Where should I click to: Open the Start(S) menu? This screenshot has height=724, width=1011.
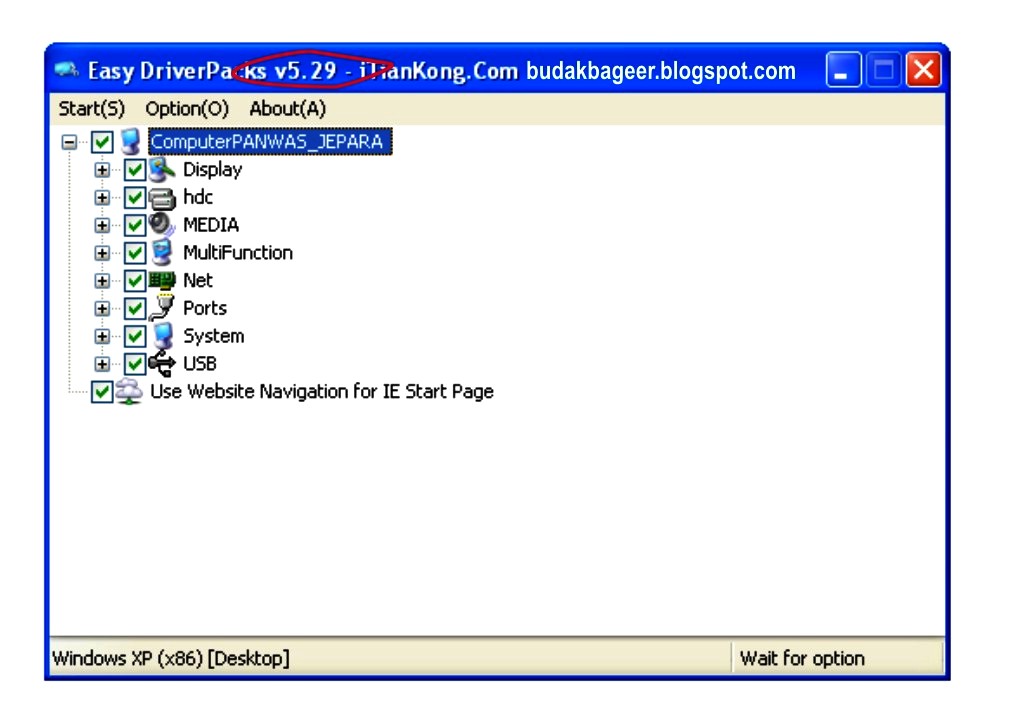click(x=92, y=108)
